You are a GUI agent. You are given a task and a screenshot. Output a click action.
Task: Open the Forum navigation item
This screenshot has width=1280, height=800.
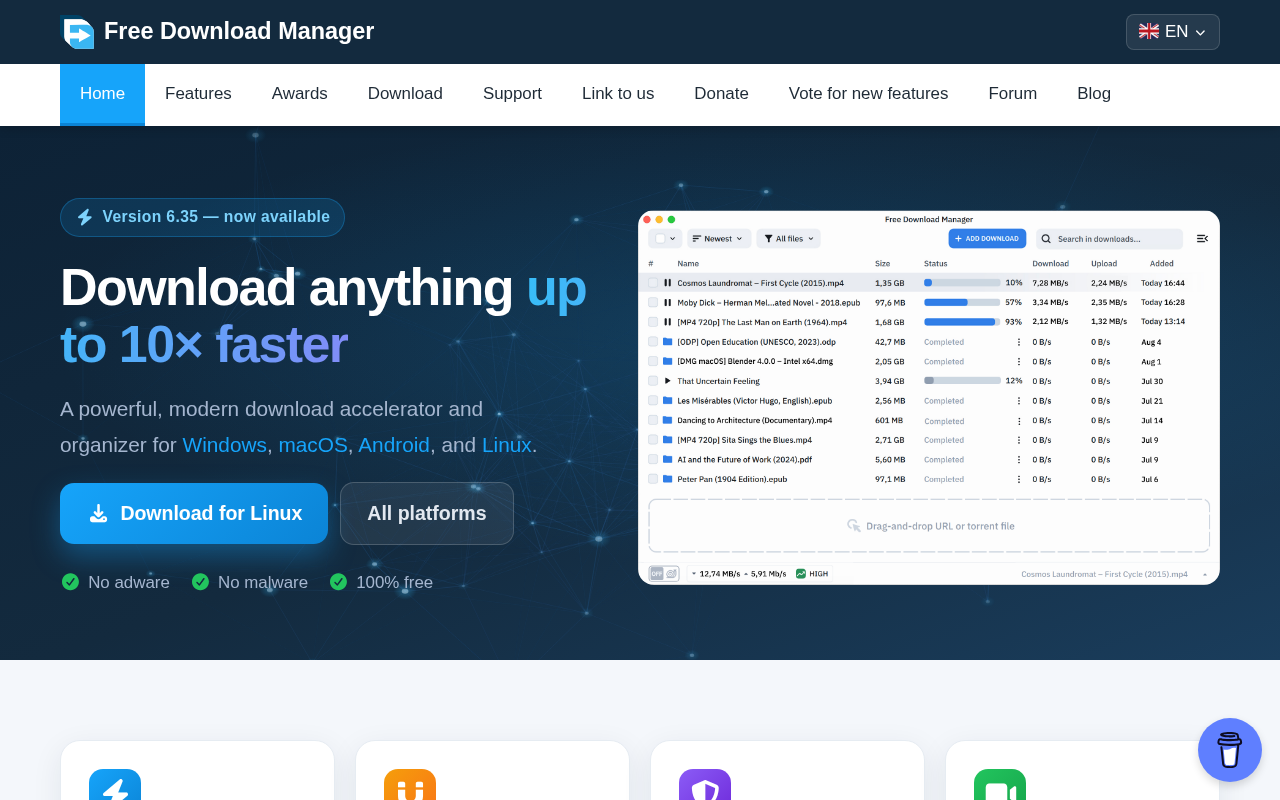(x=1013, y=94)
